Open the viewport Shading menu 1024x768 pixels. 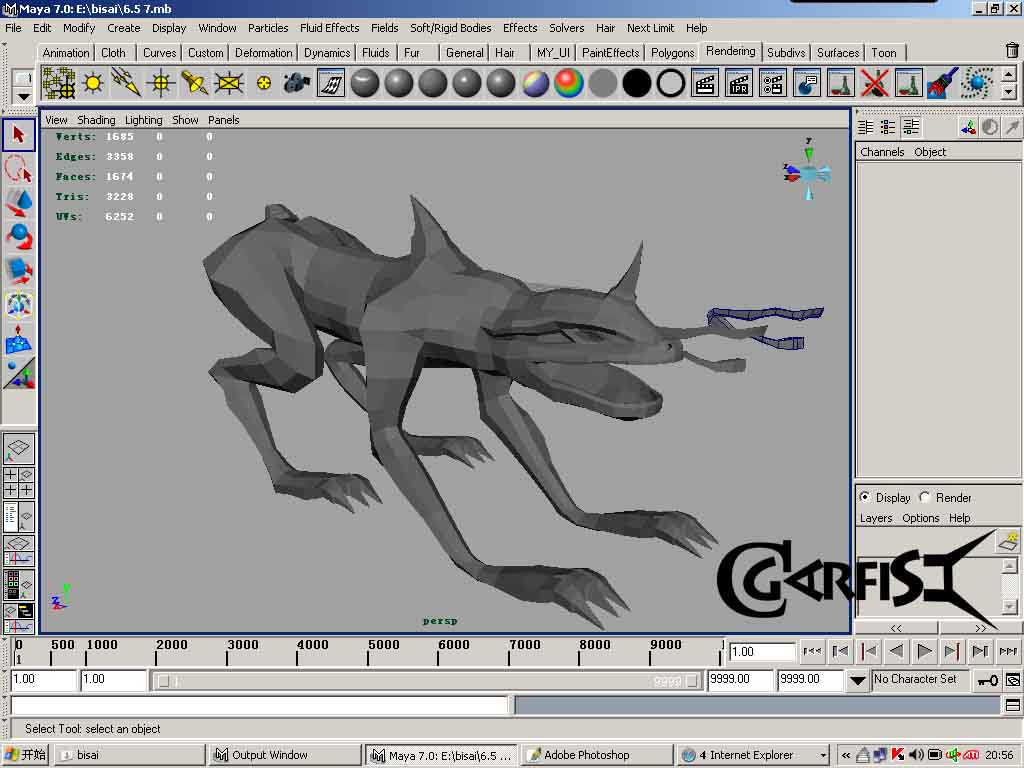click(96, 120)
